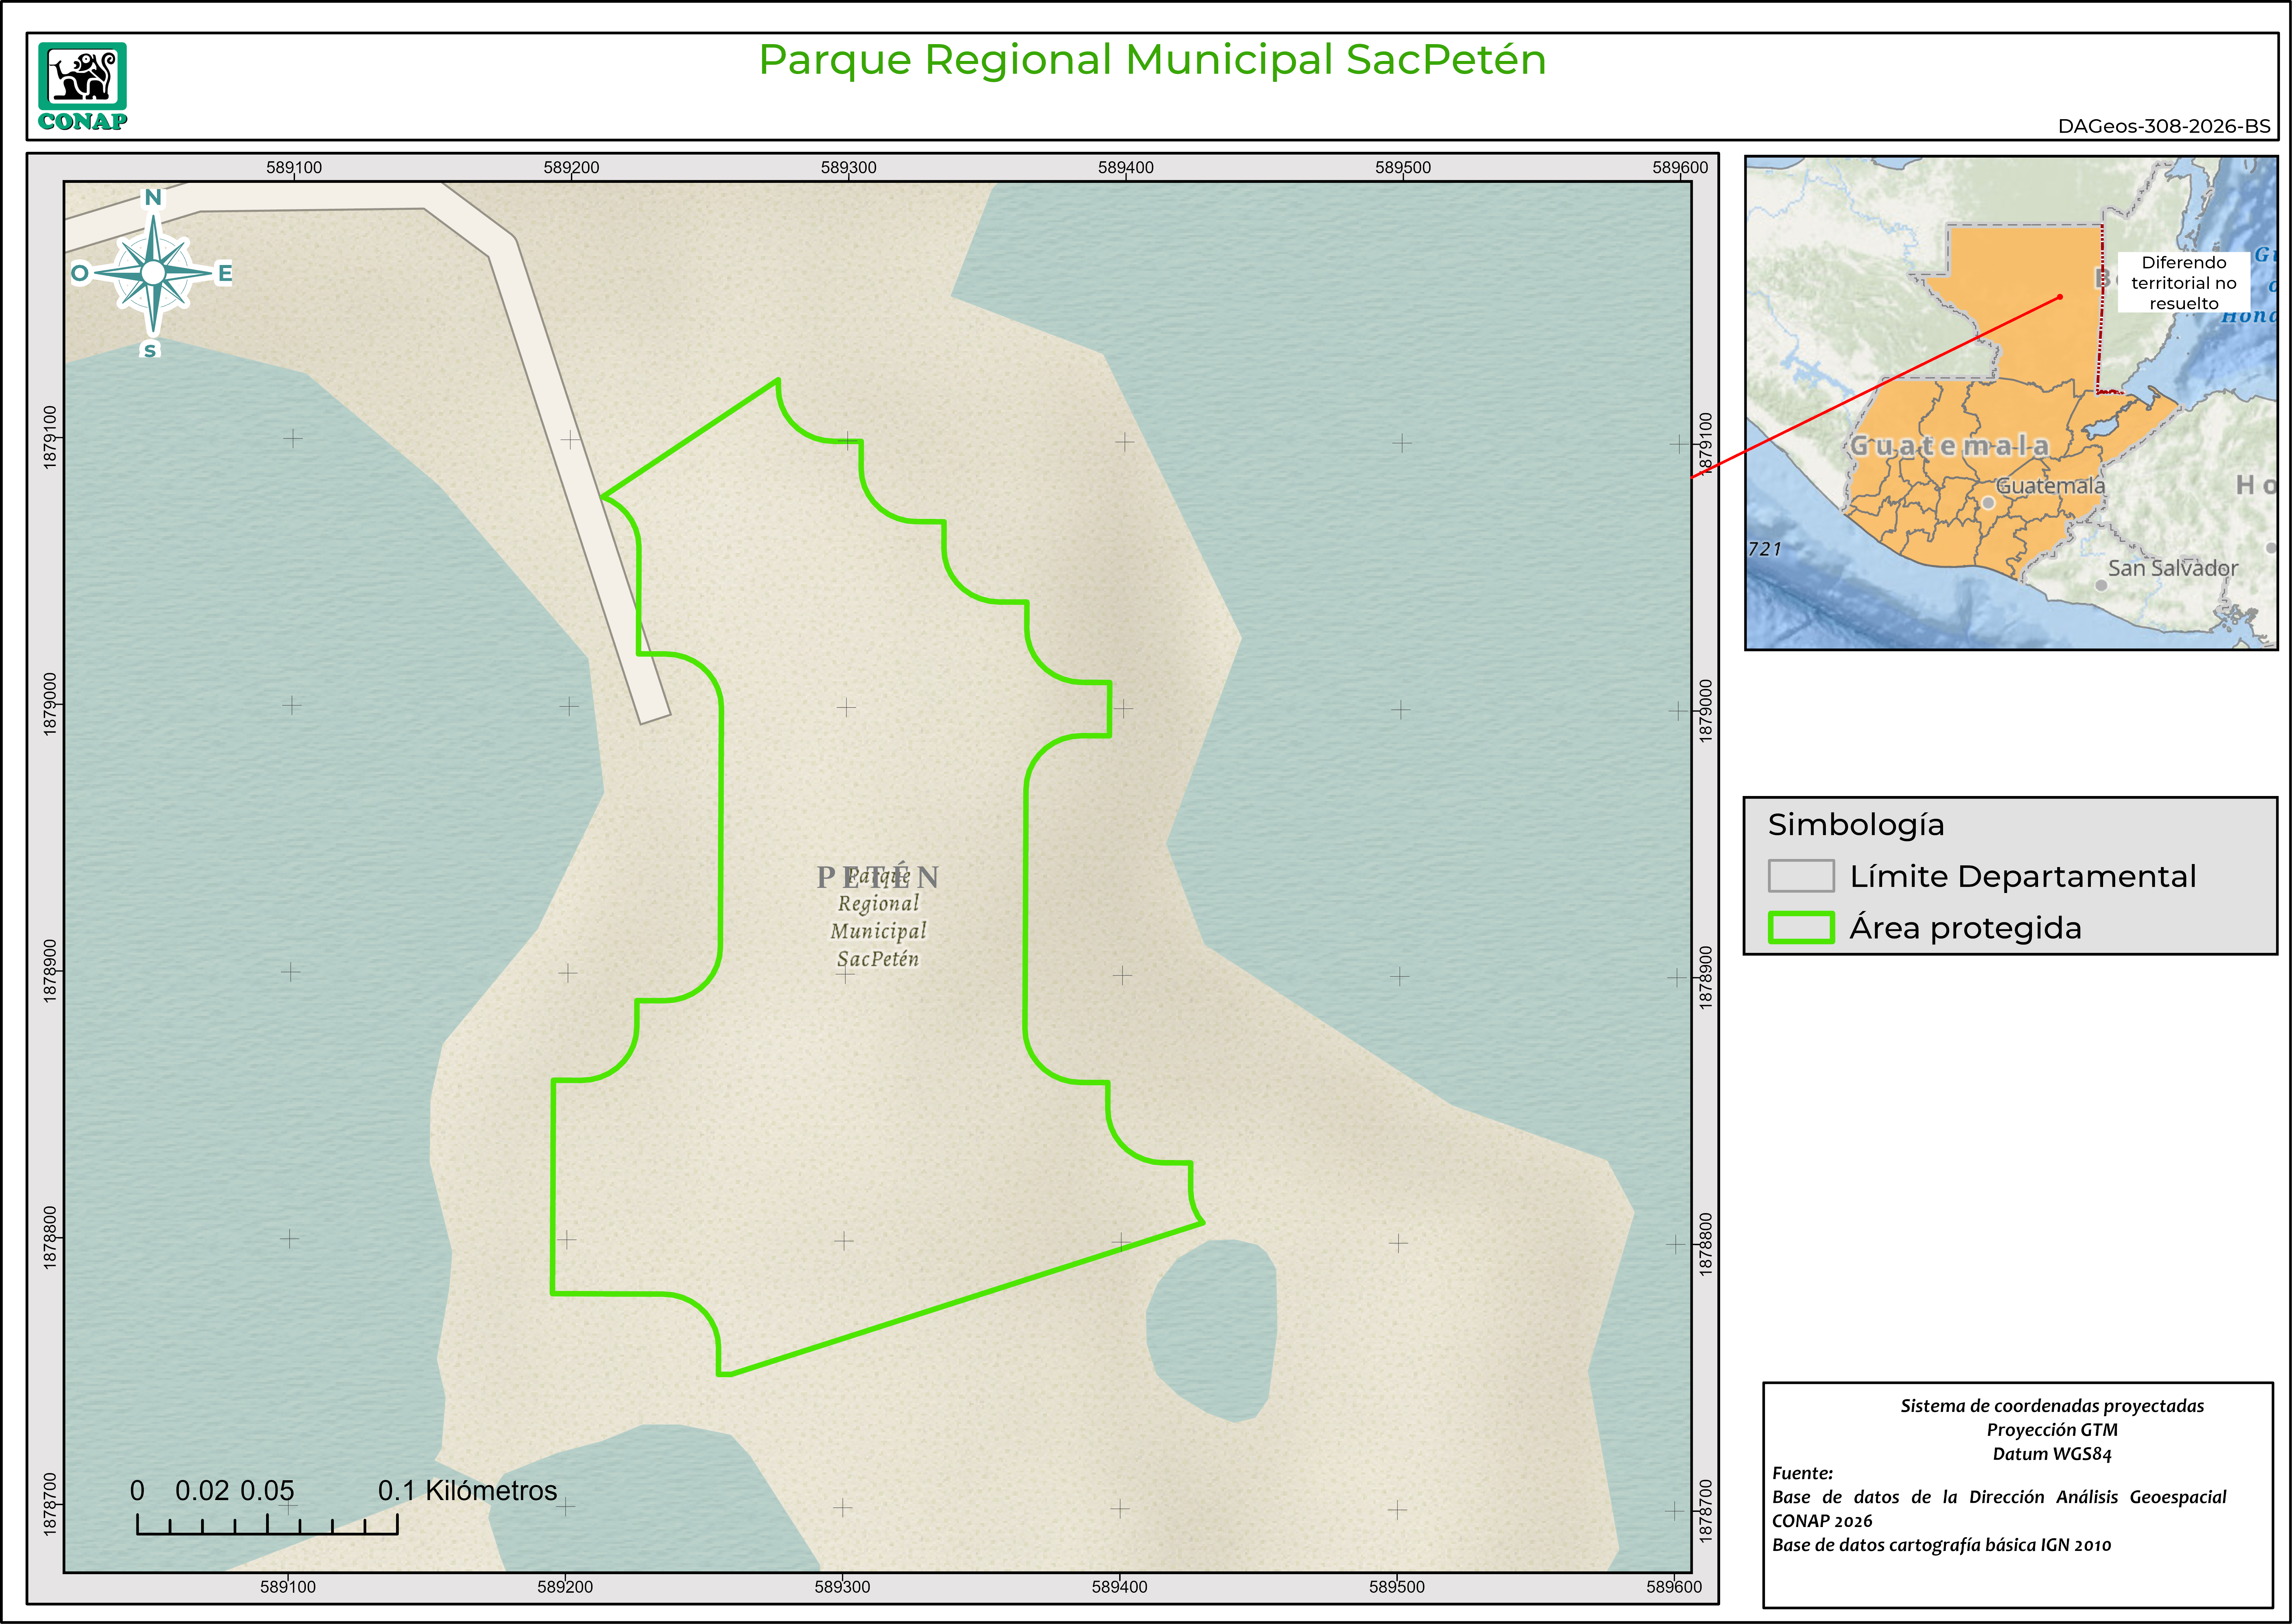The height and width of the screenshot is (1624, 2292).
Task: Click the red locator dot on inset map
Action: tap(2060, 297)
